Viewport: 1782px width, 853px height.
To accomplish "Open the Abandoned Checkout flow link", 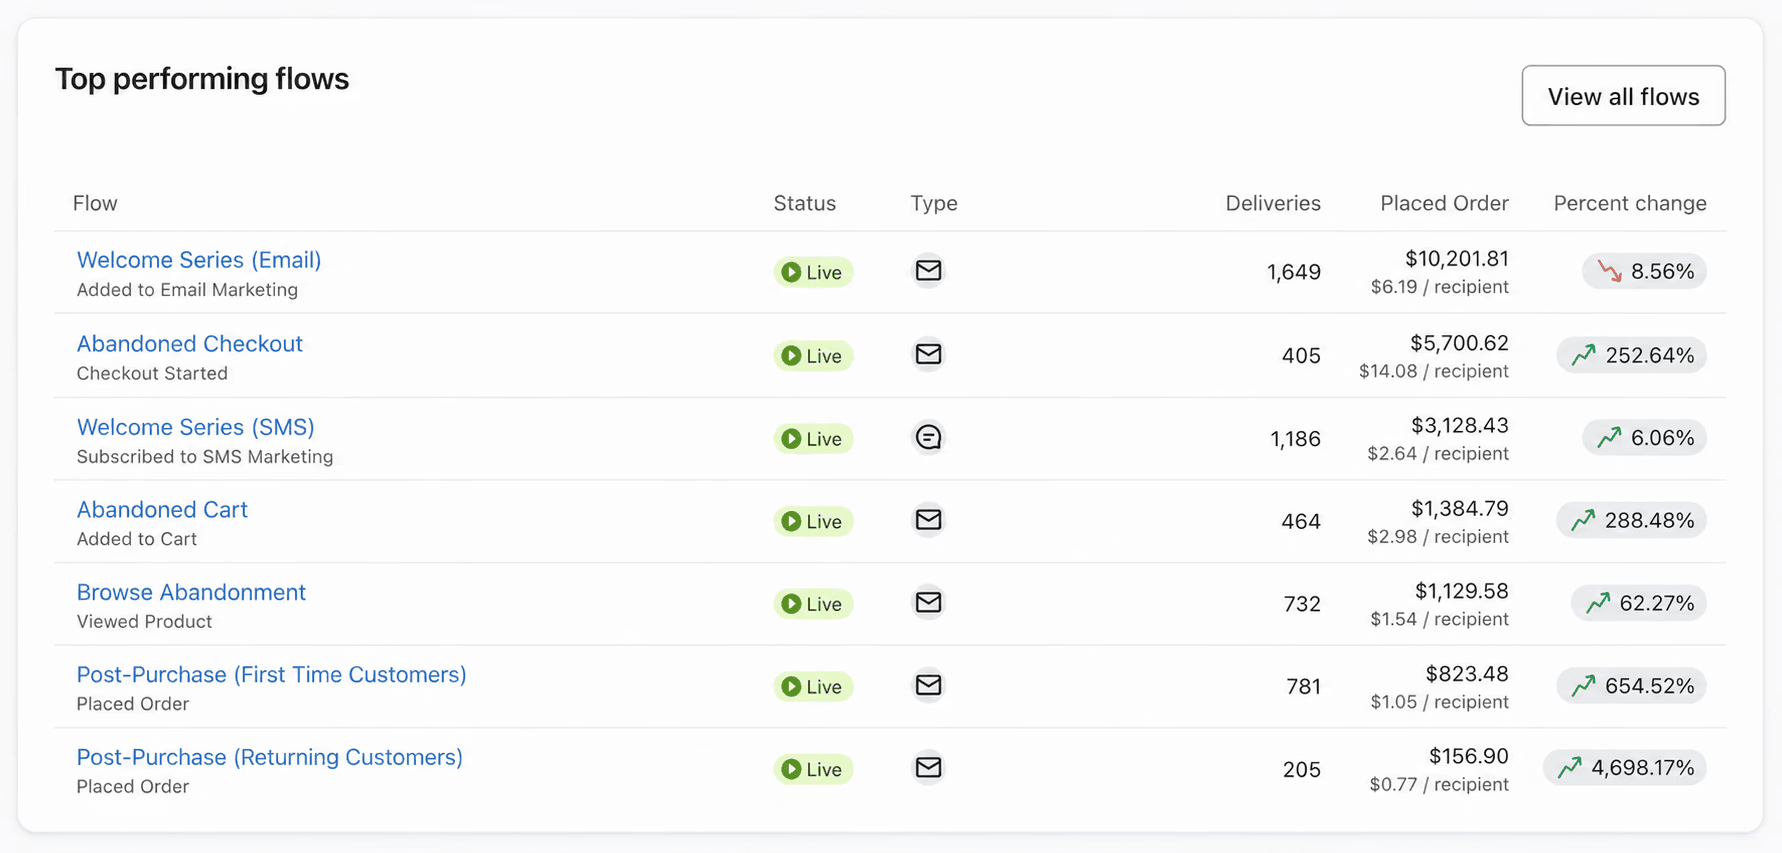I will (190, 344).
